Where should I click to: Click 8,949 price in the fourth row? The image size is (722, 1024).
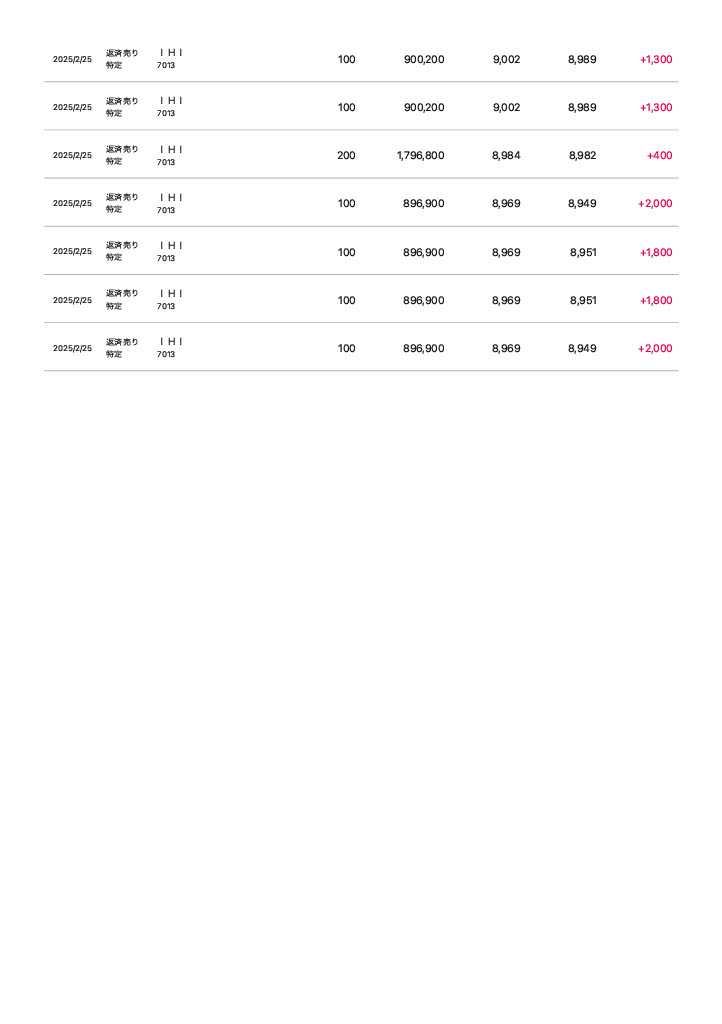[582, 204]
